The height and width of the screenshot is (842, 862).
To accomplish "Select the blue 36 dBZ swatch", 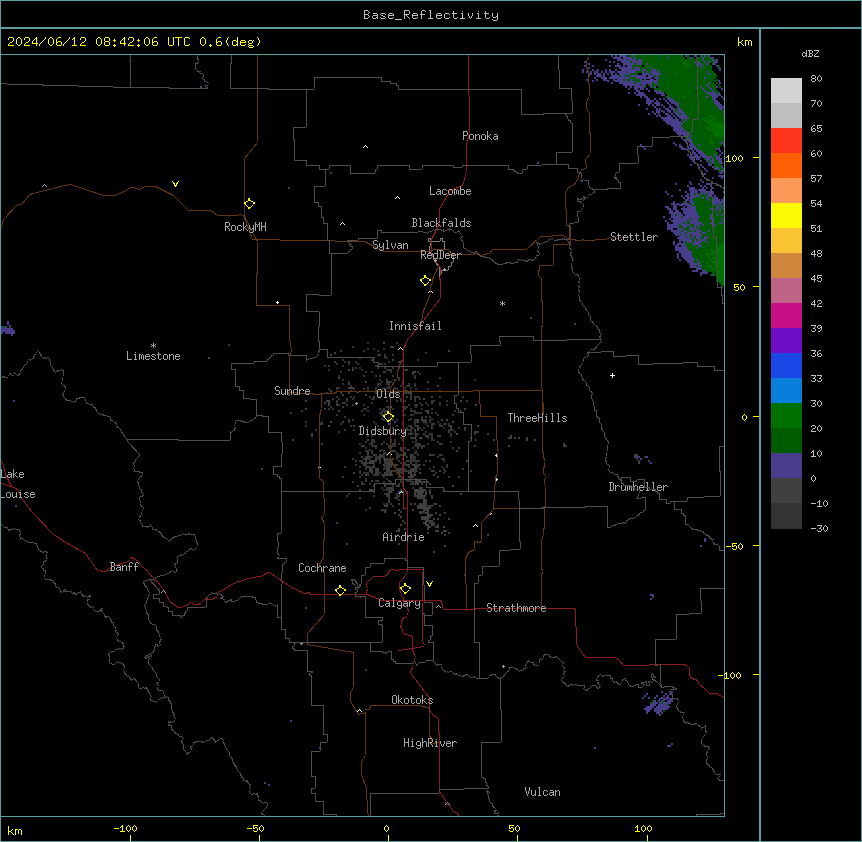I will (786, 365).
